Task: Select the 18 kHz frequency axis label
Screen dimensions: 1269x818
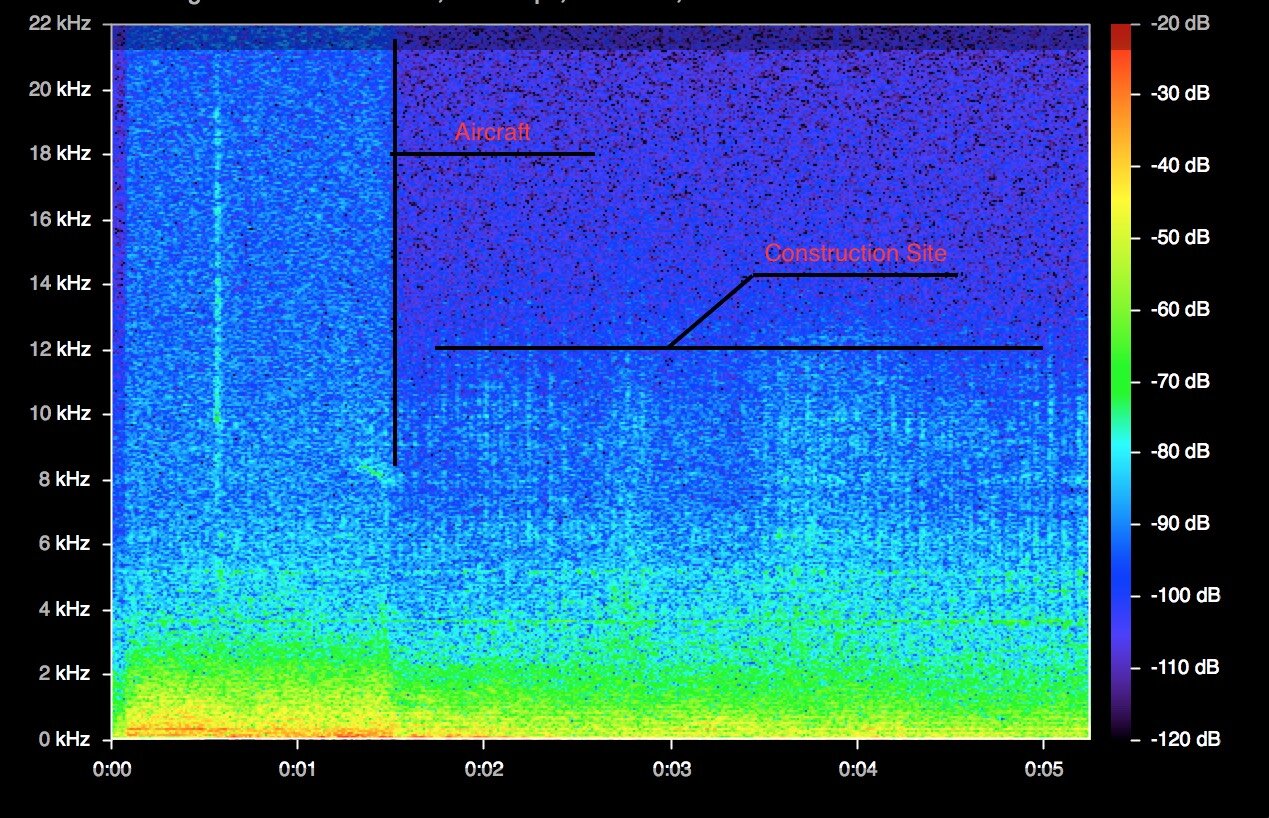Action: [60, 154]
